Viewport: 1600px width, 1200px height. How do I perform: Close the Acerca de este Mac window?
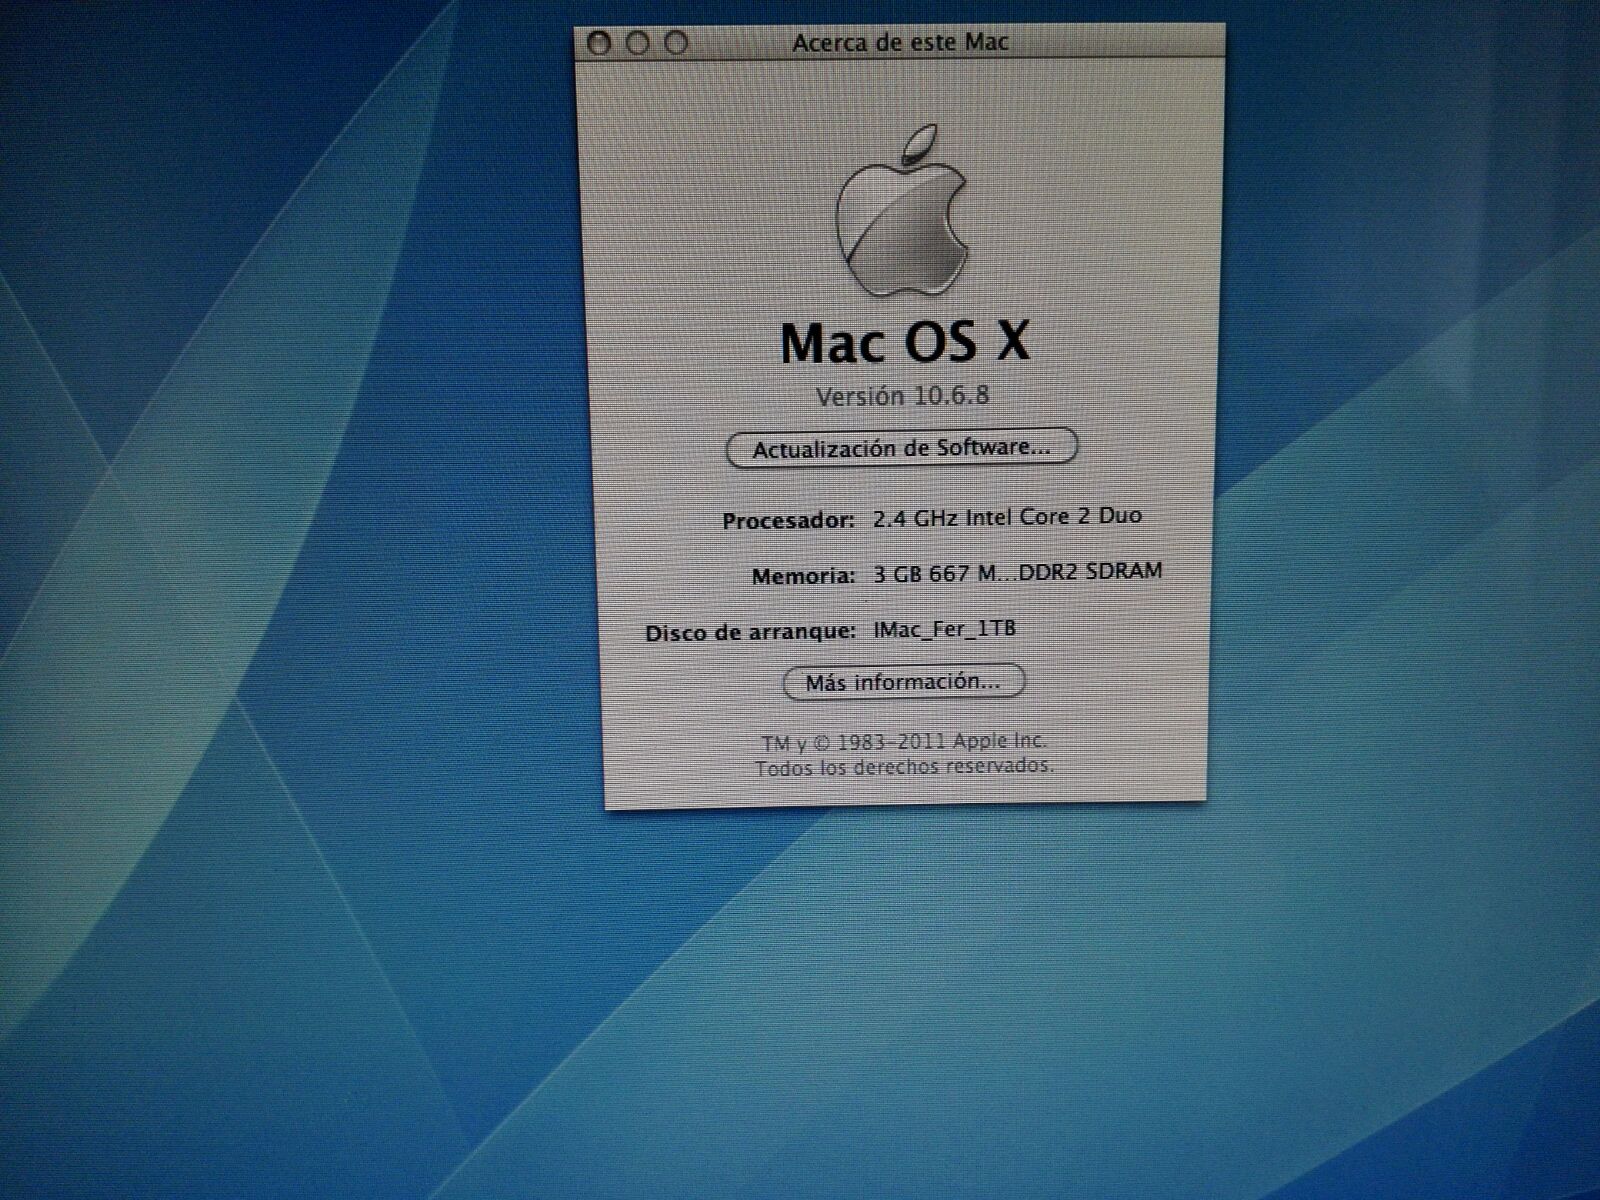click(x=600, y=43)
